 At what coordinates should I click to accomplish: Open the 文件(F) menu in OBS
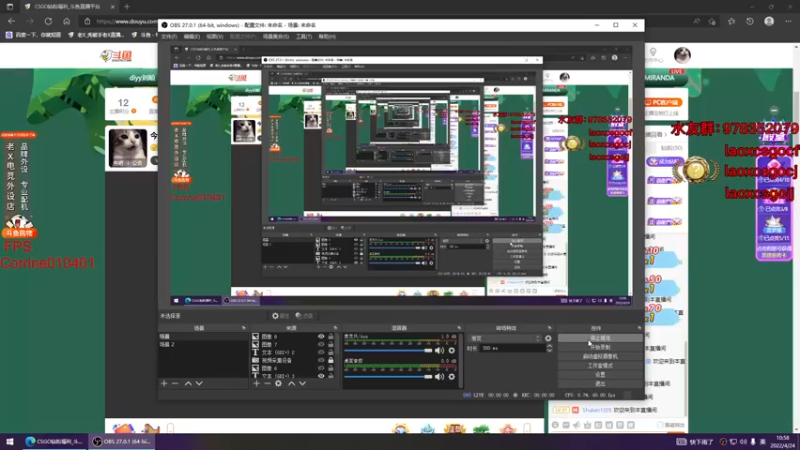click(x=168, y=37)
